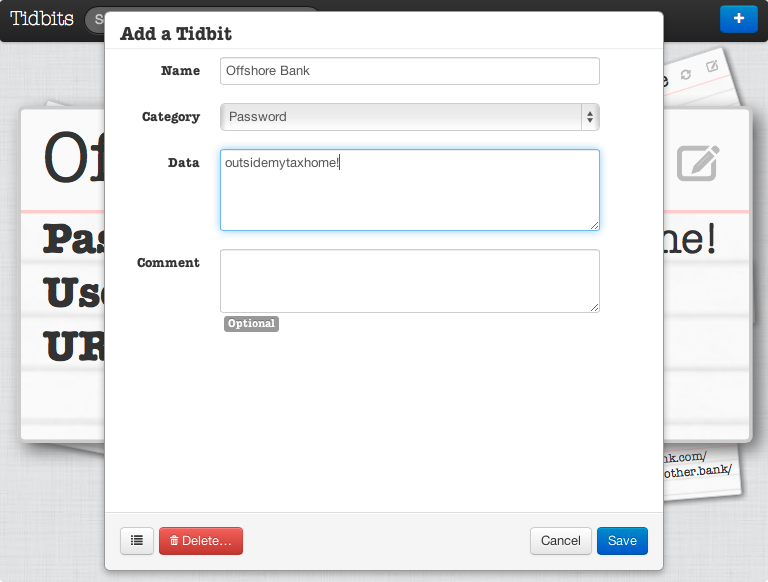Image resolution: width=768 pixels, height=582 pixels.
Task: Click the small edit icon on rear card
Action: [712, 66]
